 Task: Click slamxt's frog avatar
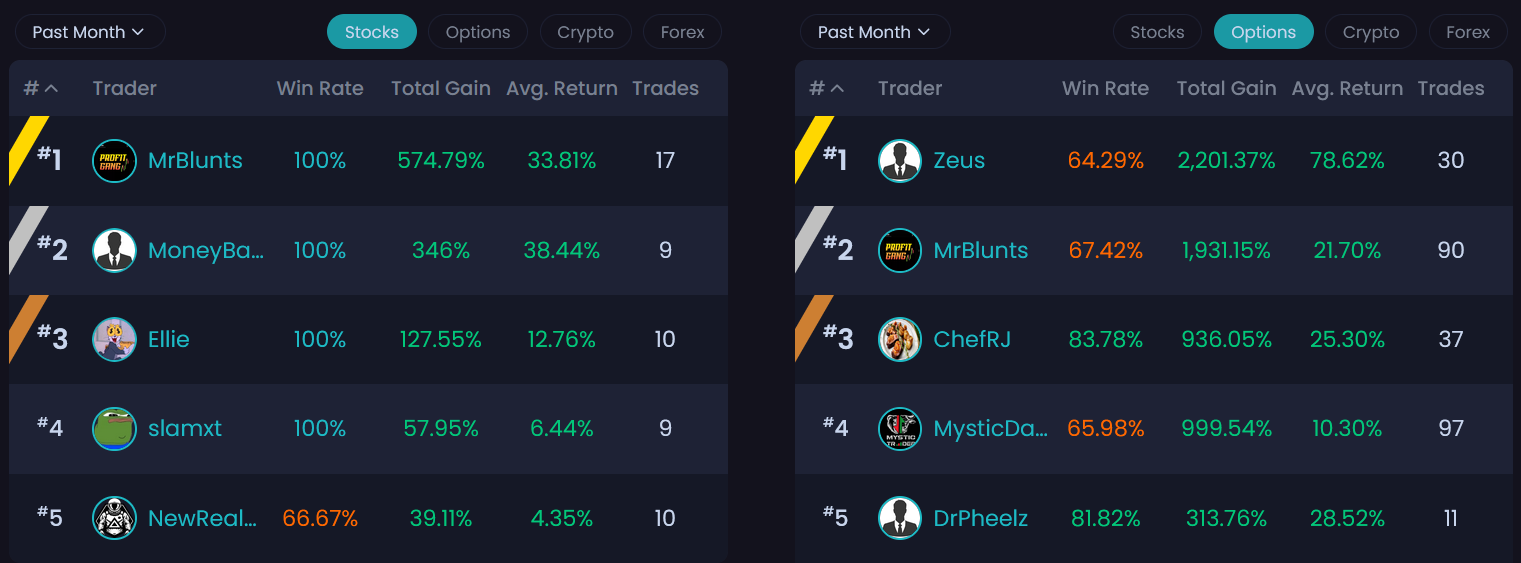point(114,429)
